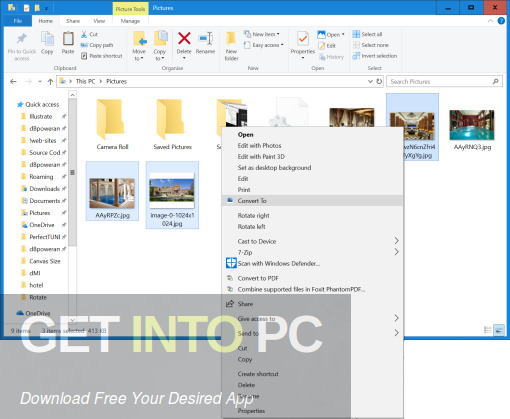
Task: Open the recent locations dropdown arrow
Action: point(40,81)
